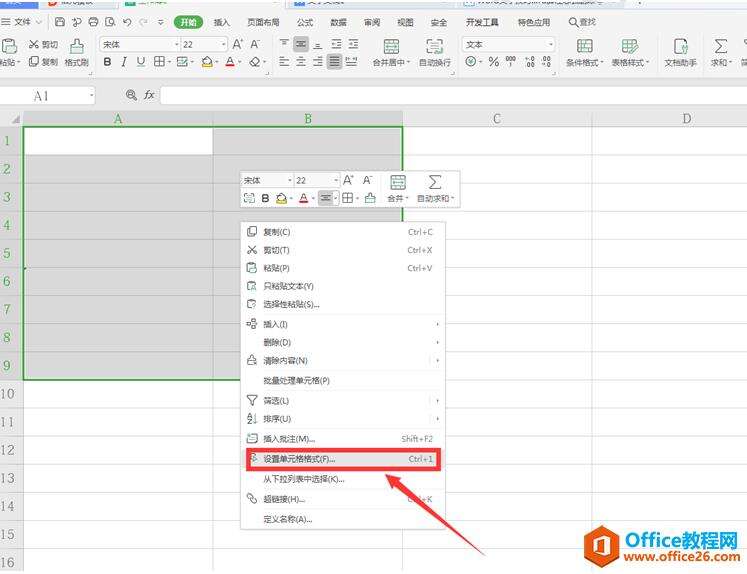Viewport: 747px width, 574px height.
Task: Open the number format dropdown (文本)
Action: (551, 44)
